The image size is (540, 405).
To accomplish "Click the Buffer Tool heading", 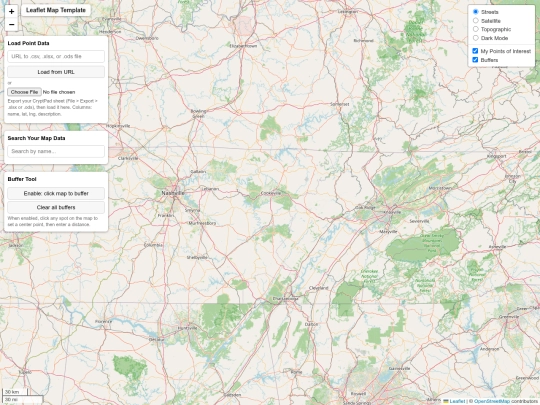I will tap(22, 179).
